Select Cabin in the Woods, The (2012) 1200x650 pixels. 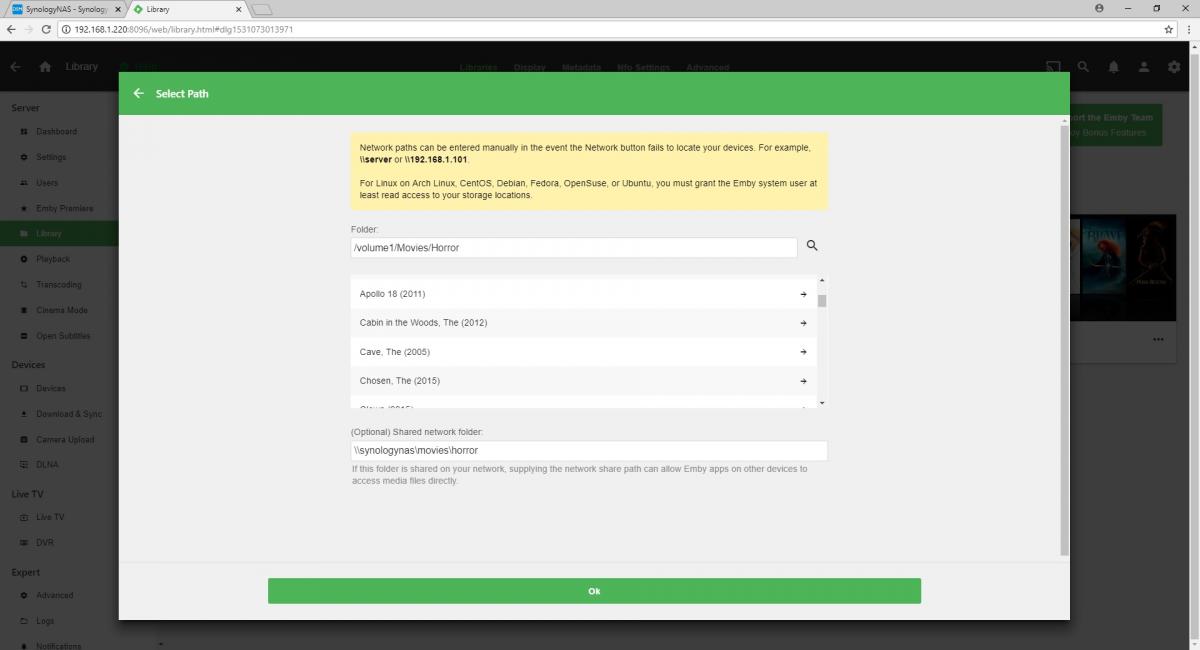tap(583, 323)
